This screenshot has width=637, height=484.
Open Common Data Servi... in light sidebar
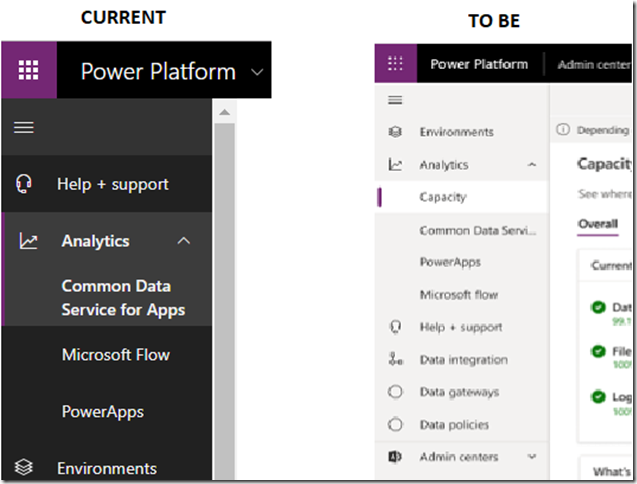(x=478, y=230)
